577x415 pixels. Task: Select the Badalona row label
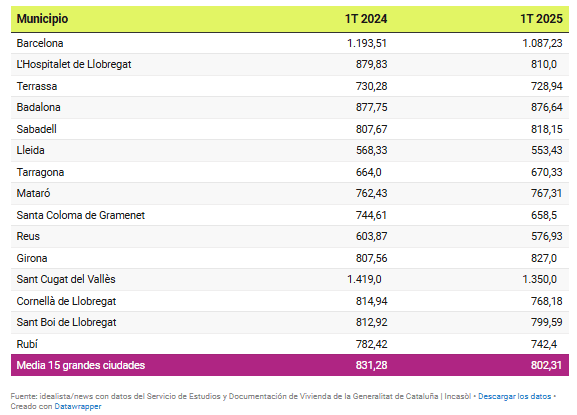click(x=38, y=107)
